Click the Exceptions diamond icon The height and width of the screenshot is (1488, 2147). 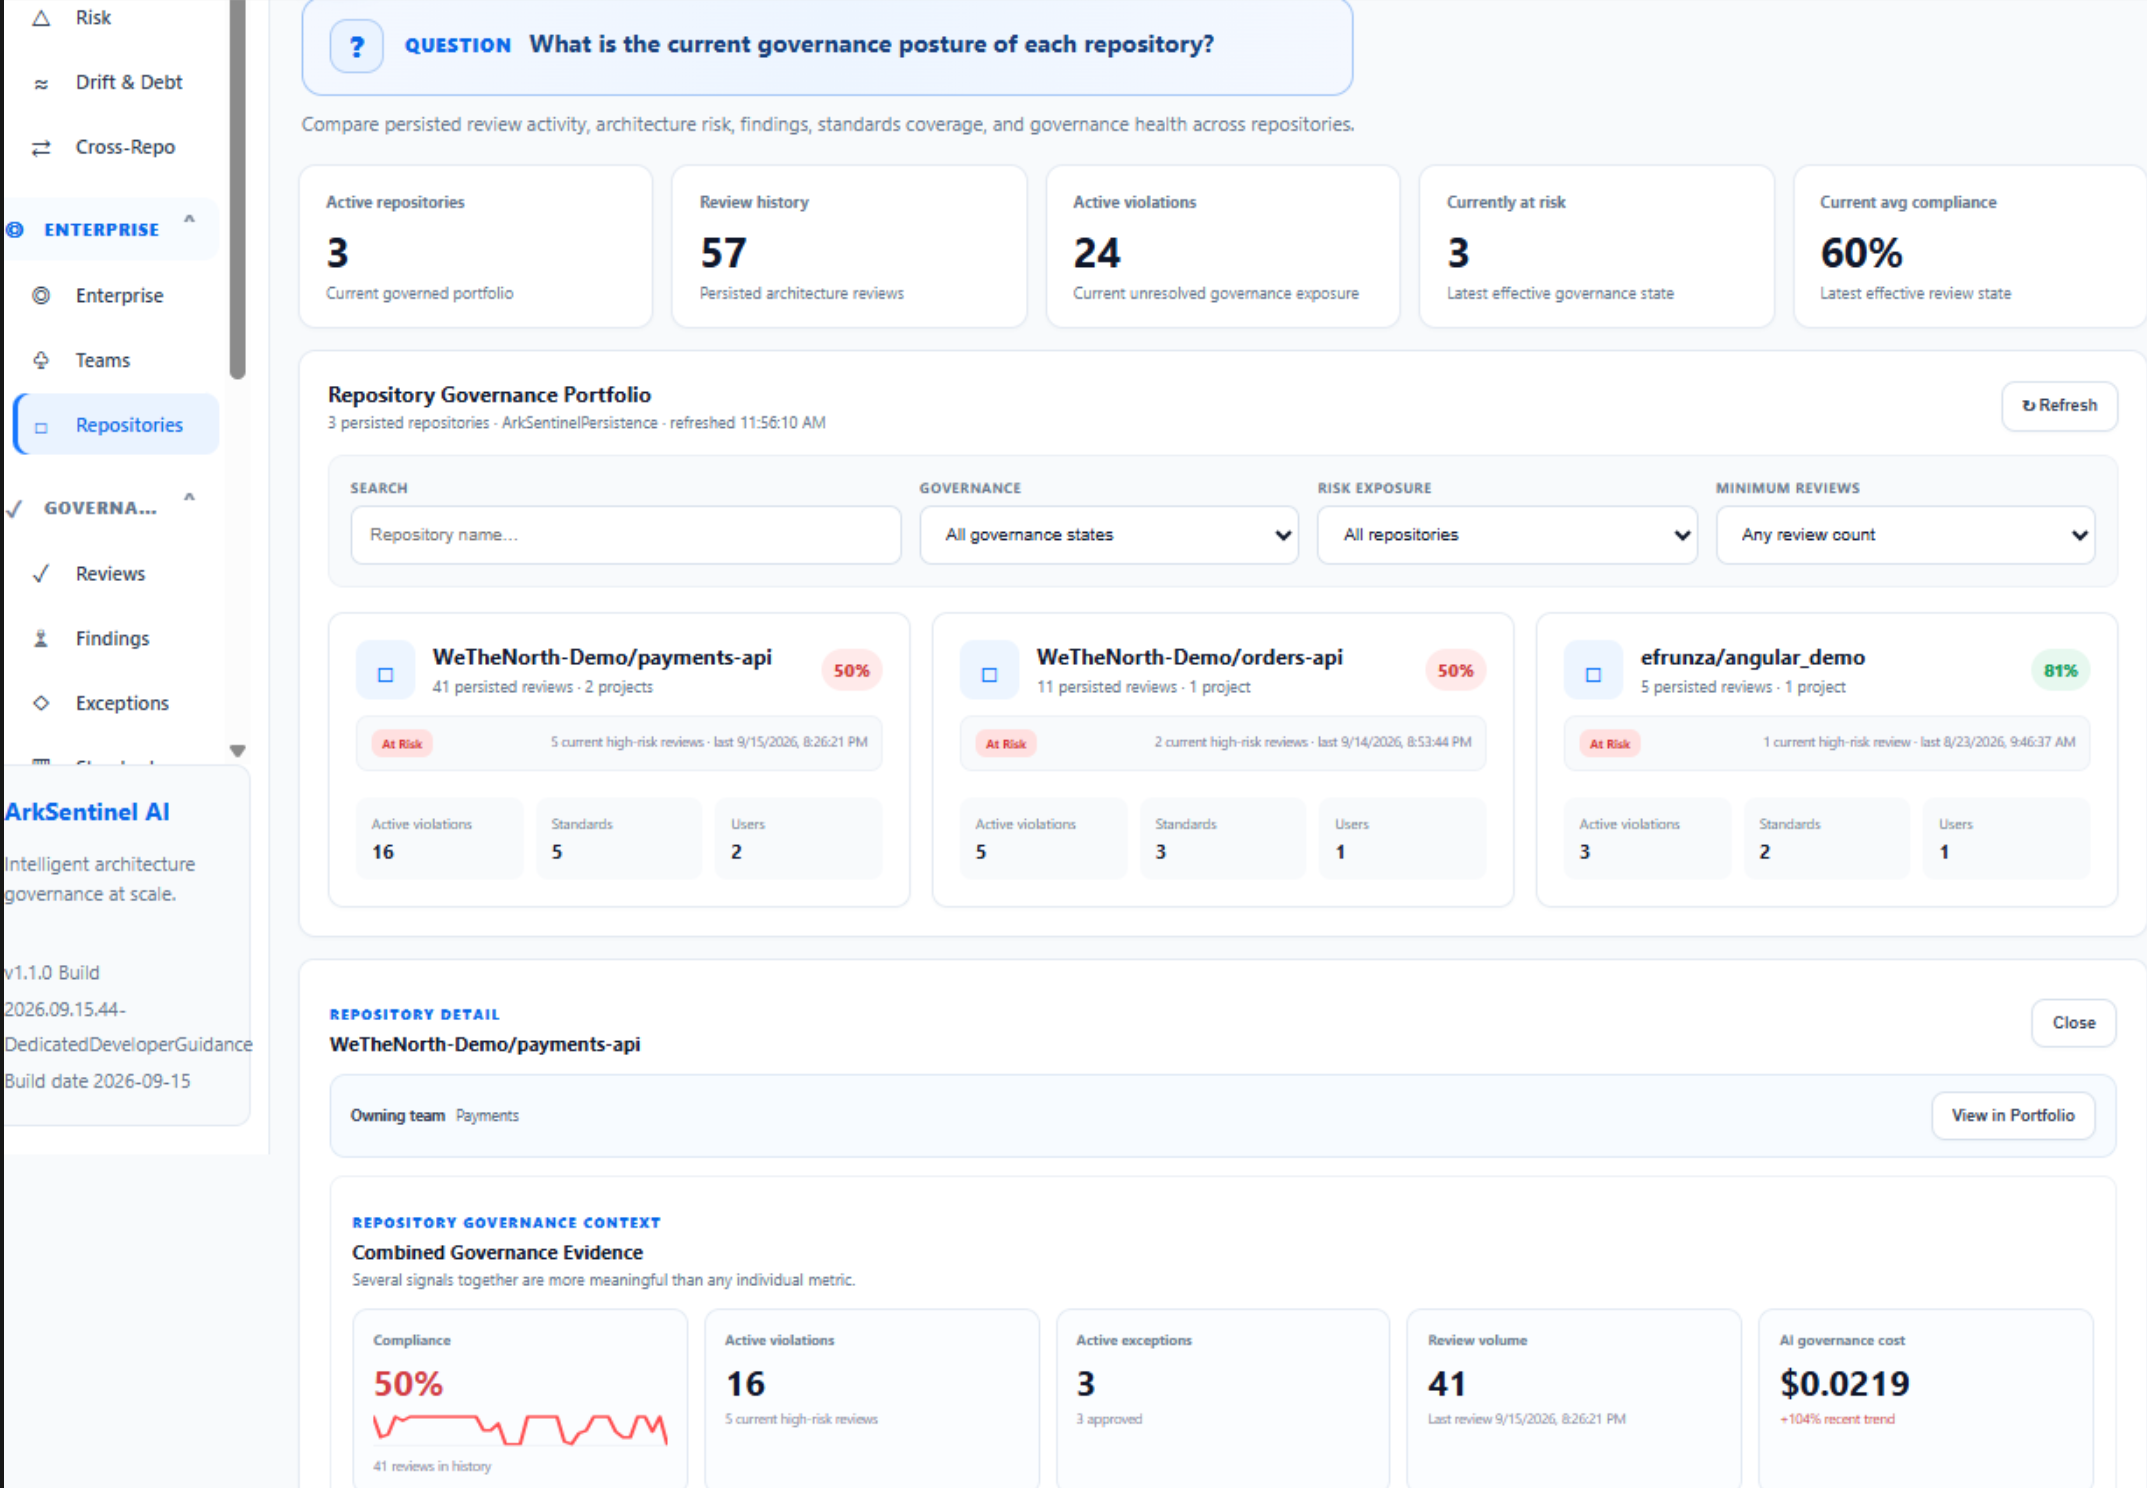tap(41, 703)
